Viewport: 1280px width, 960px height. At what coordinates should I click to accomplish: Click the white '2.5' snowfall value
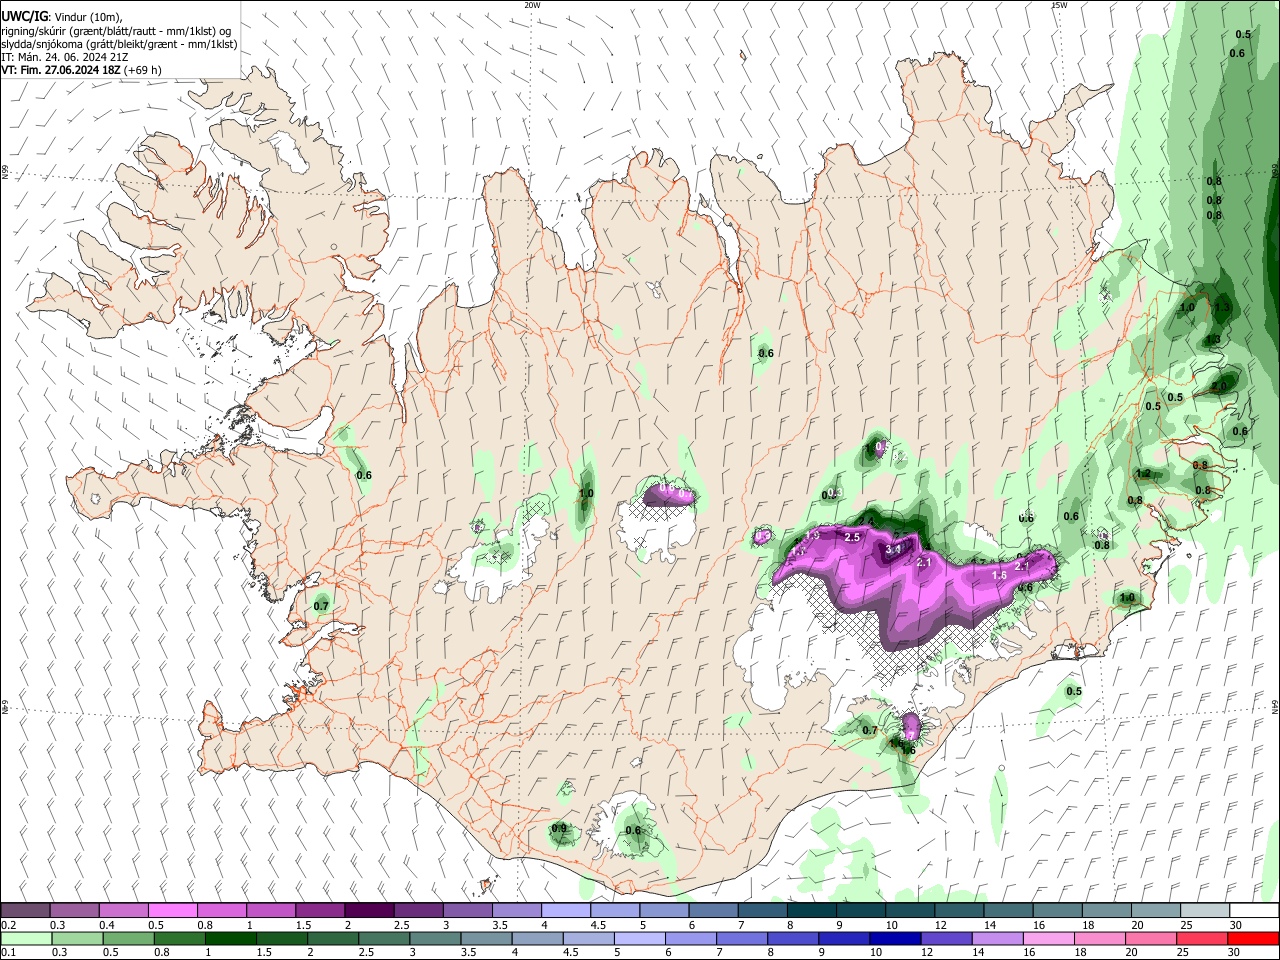point(853,537)
